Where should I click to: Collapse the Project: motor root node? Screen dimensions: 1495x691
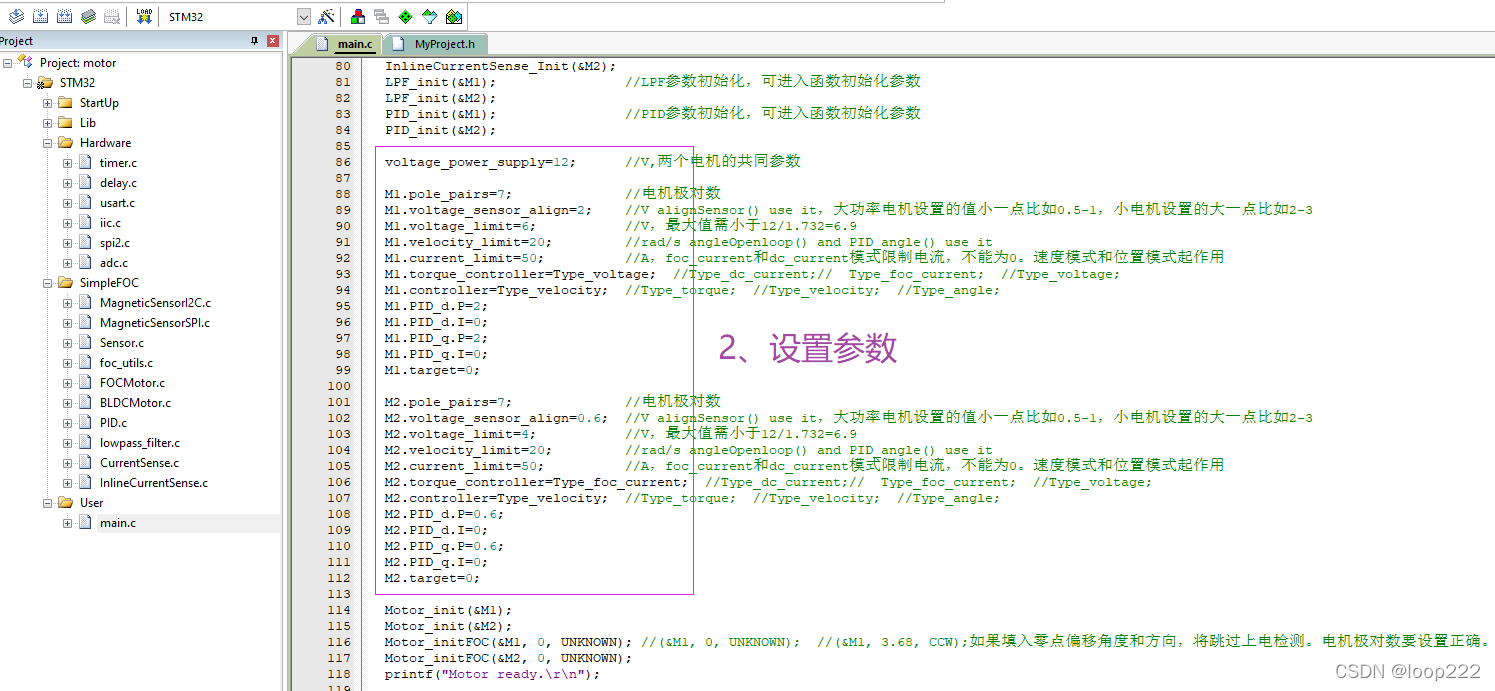(7, 63)
